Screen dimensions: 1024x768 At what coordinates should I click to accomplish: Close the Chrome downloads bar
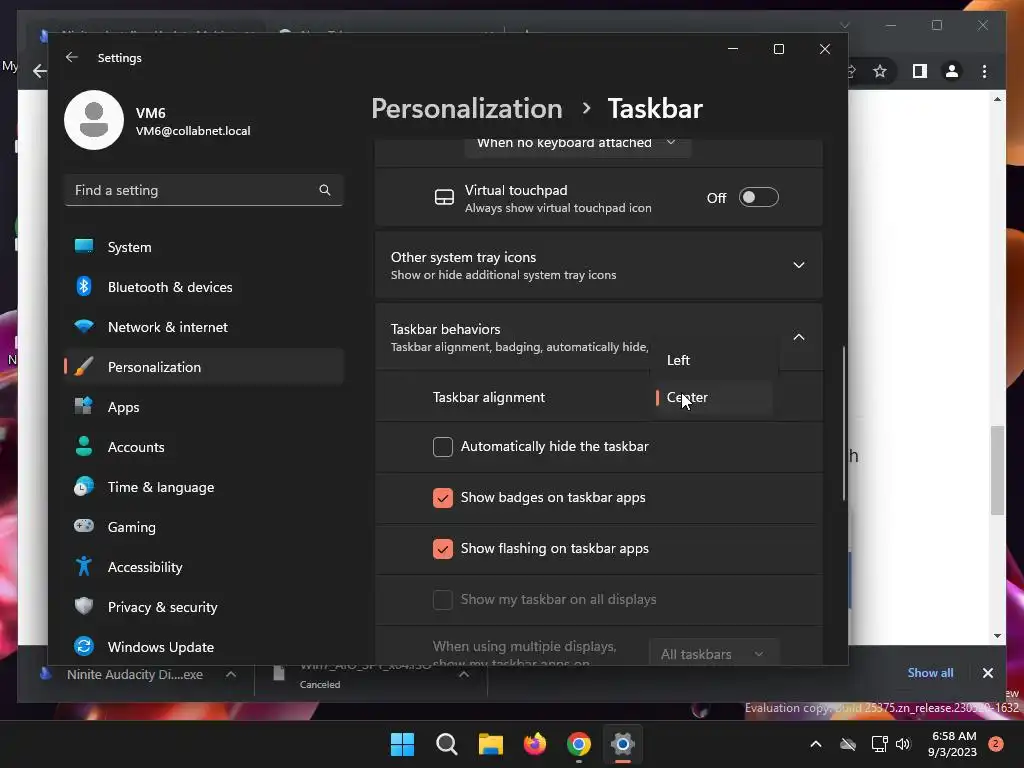point(987,673)
